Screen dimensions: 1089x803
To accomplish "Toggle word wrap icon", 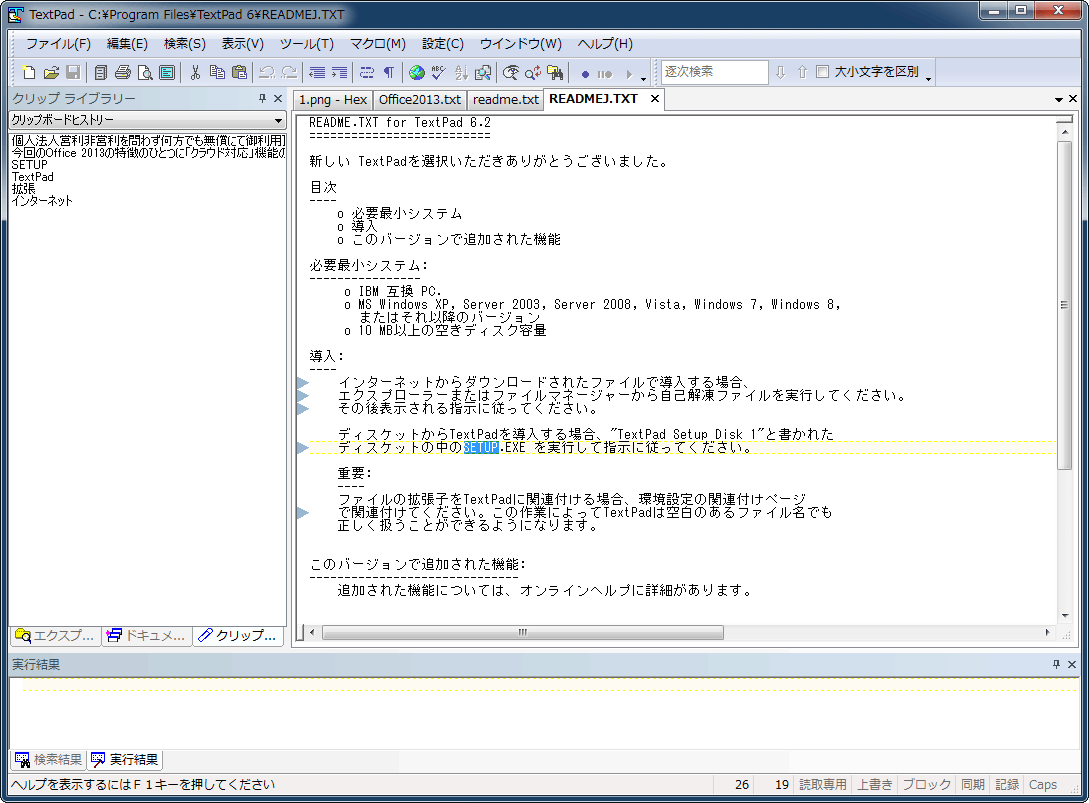I will pos(367,72).
